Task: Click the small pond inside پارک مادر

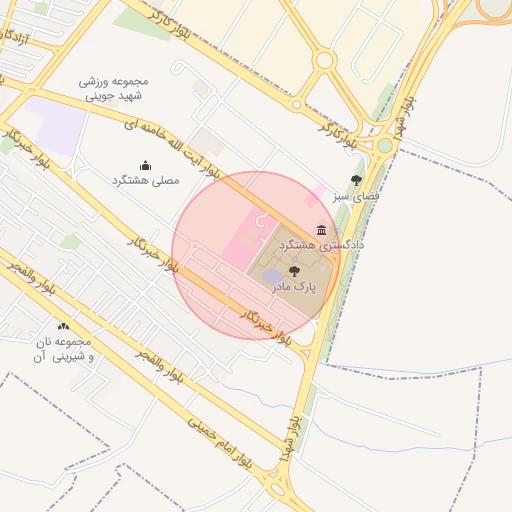Action: pos(272,277)
